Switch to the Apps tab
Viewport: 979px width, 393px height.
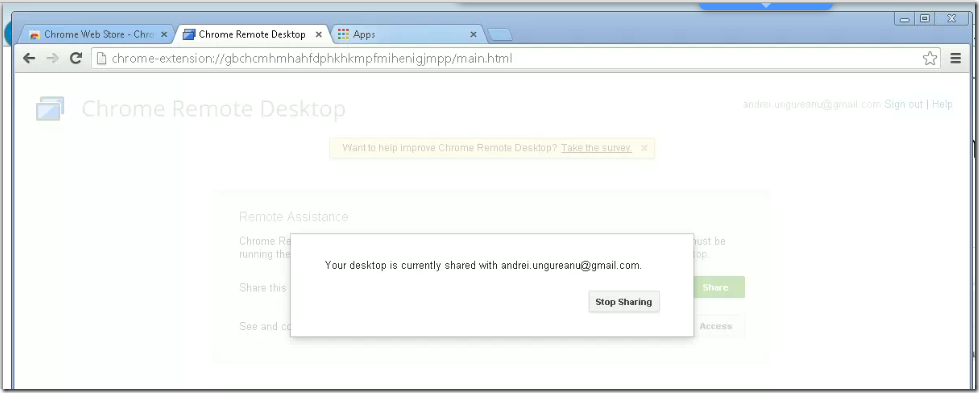click(407, 34)
